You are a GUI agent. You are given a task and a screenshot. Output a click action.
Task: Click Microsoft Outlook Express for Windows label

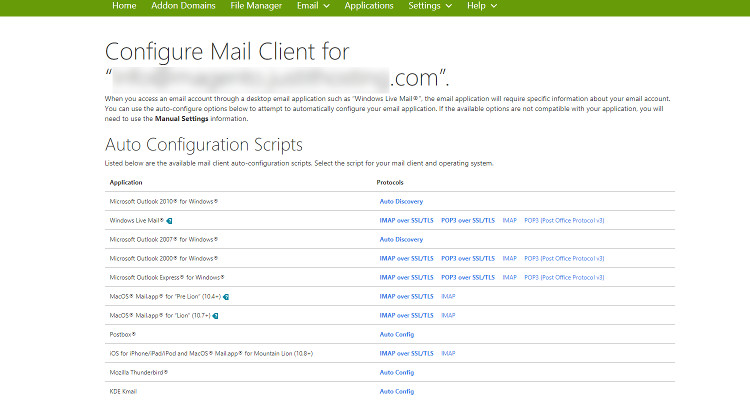(x=167, y=278)
